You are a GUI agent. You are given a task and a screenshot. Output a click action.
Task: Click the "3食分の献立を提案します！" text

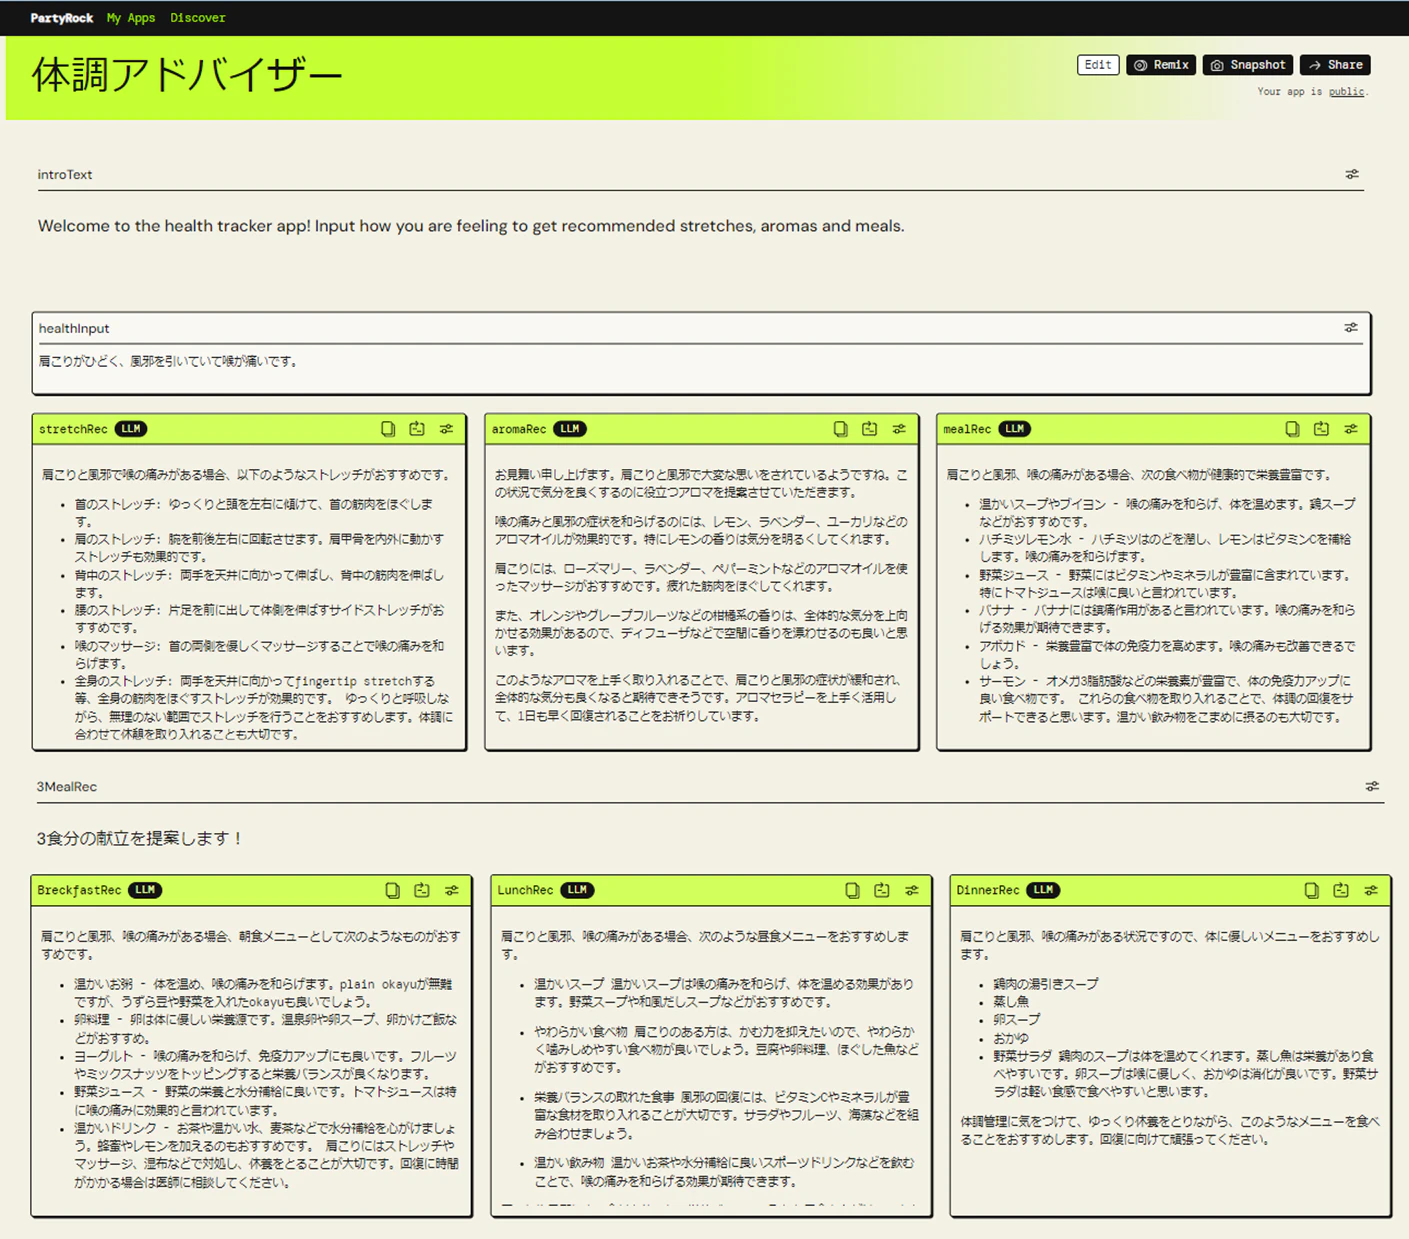click(141, 838)
